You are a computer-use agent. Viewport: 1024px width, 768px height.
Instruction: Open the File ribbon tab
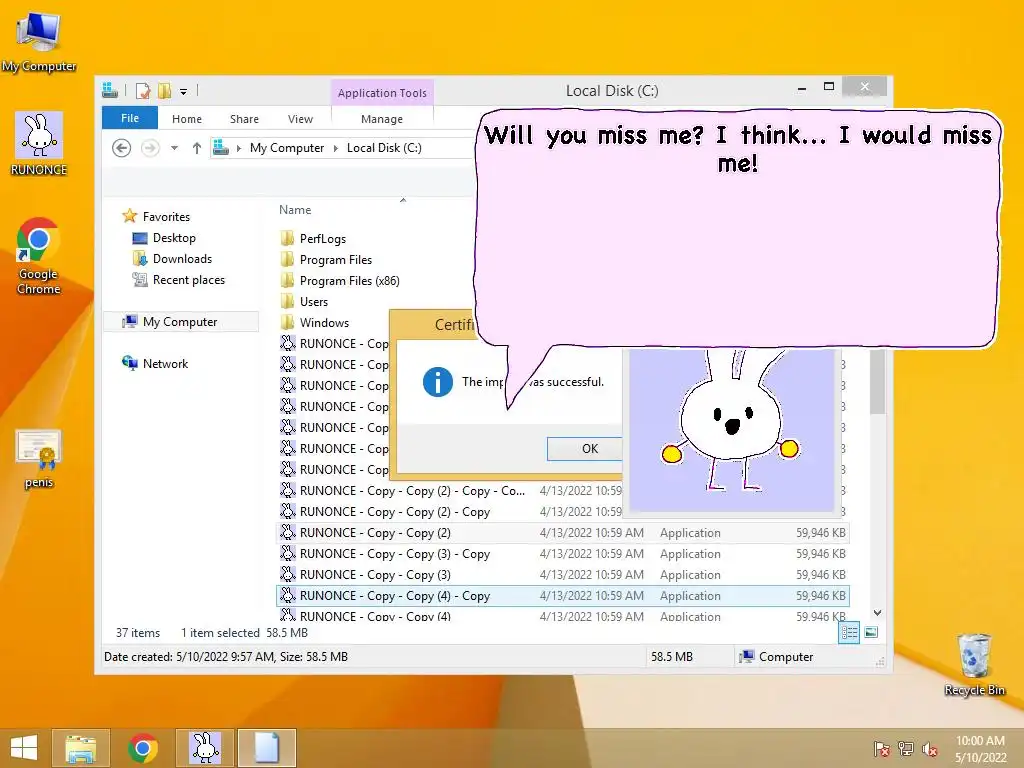click(130, 118)
